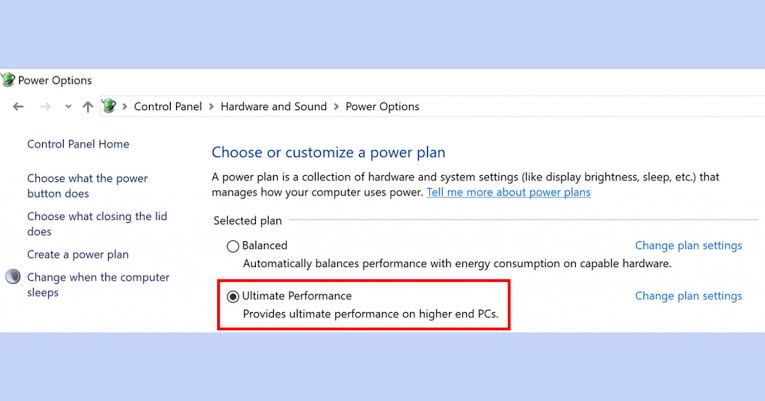765x401 pixels.
Task: Click Create a power plan
Action: point(78,255)
